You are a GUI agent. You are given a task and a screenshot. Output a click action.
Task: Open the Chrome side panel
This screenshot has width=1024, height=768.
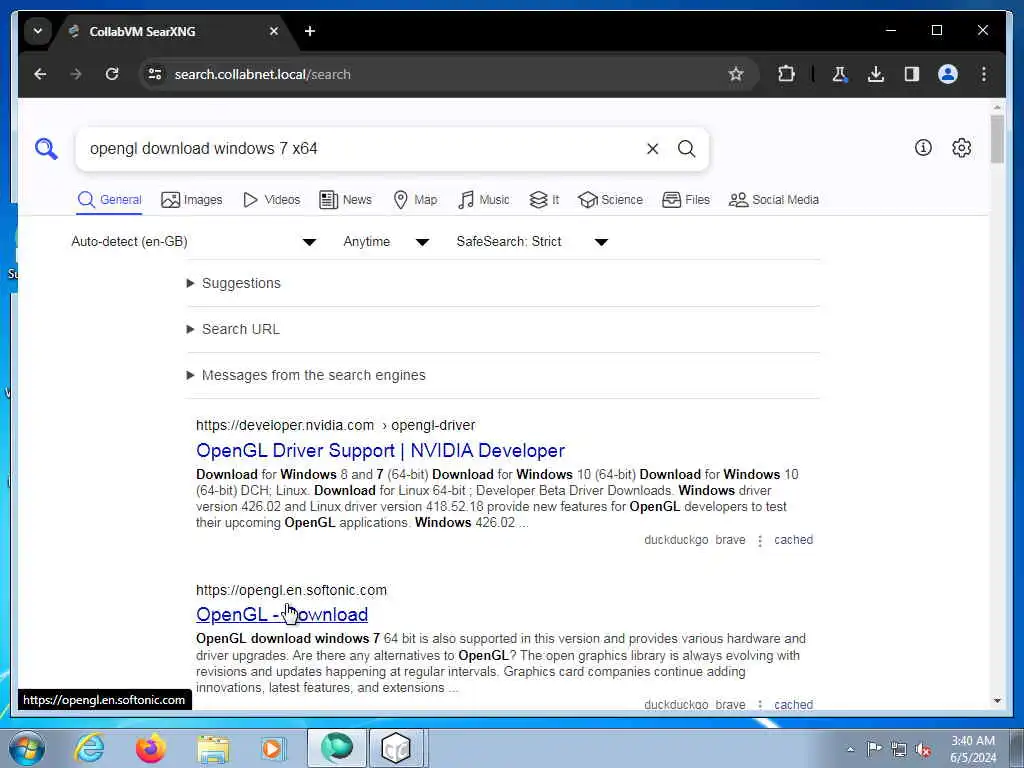pos(912,74)
